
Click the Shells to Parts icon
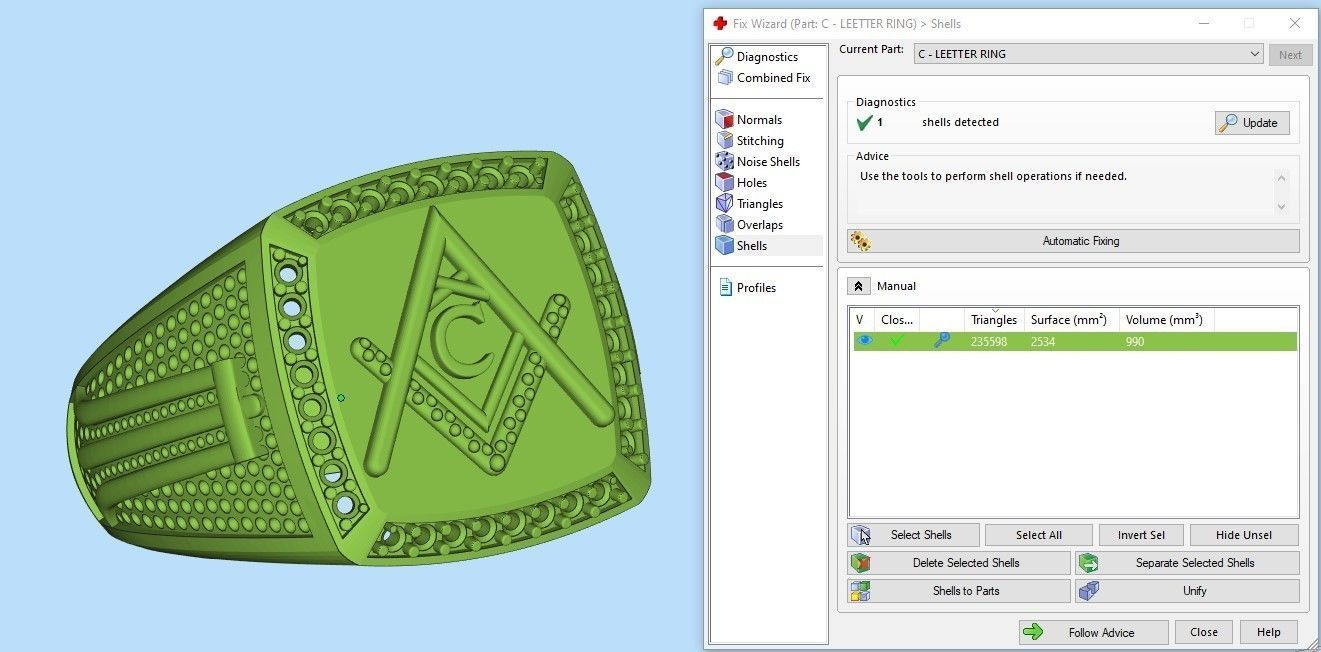click(860, 591)
